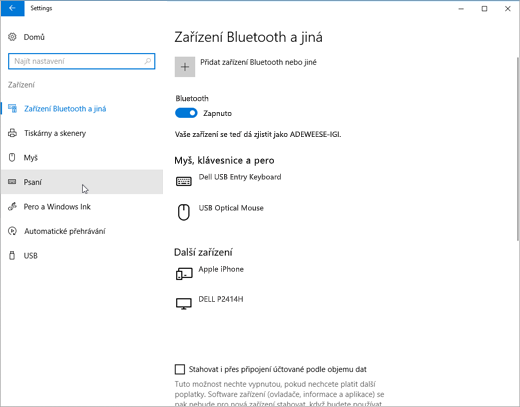Click the Najít nastavení search field
This screenshot has height=407, width=520.
[x=82, y=61]
